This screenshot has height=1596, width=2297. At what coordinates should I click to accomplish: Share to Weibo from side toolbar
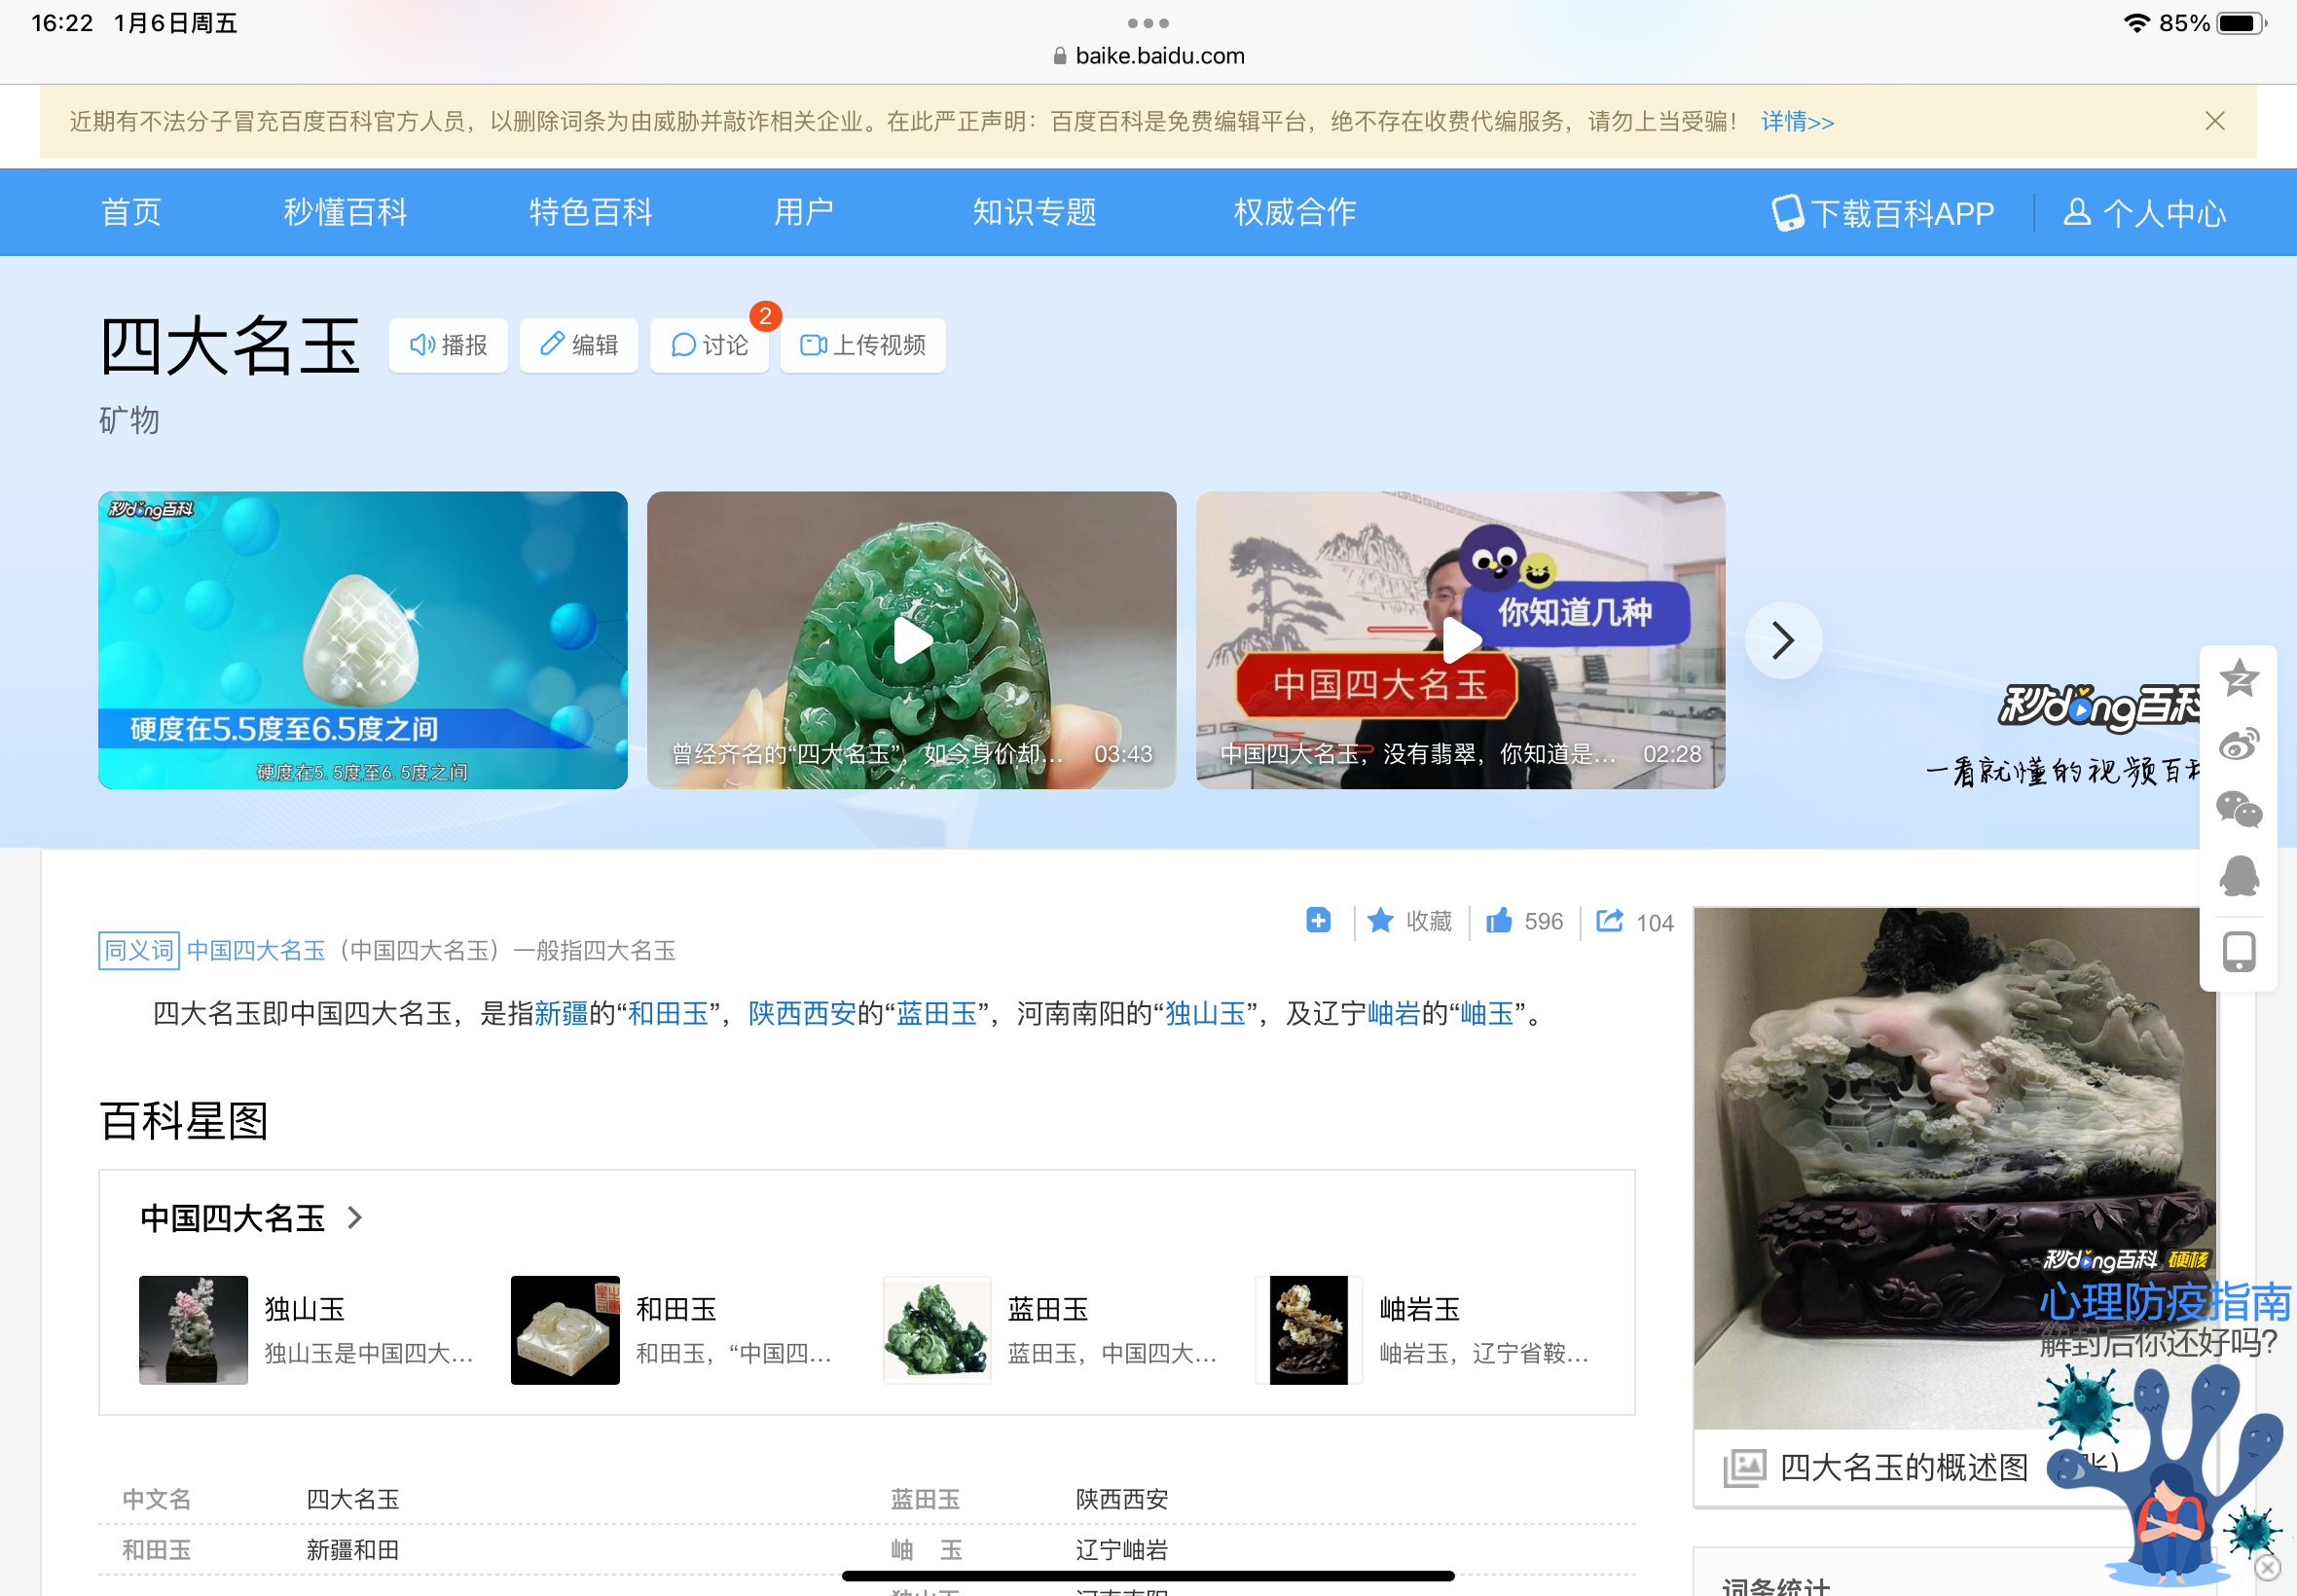(2239, 745)
